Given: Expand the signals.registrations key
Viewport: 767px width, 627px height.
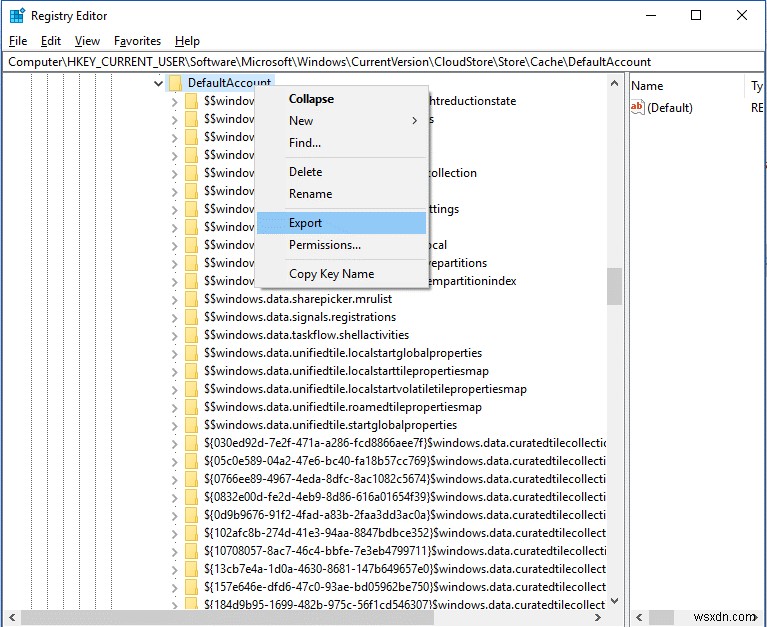Looking at the screenshot, I should coord(175,317).
